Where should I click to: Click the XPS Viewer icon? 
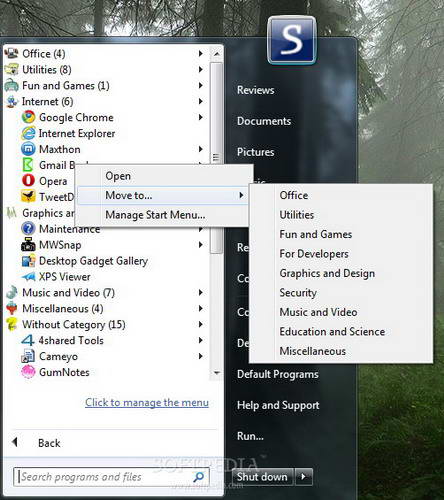28,277
